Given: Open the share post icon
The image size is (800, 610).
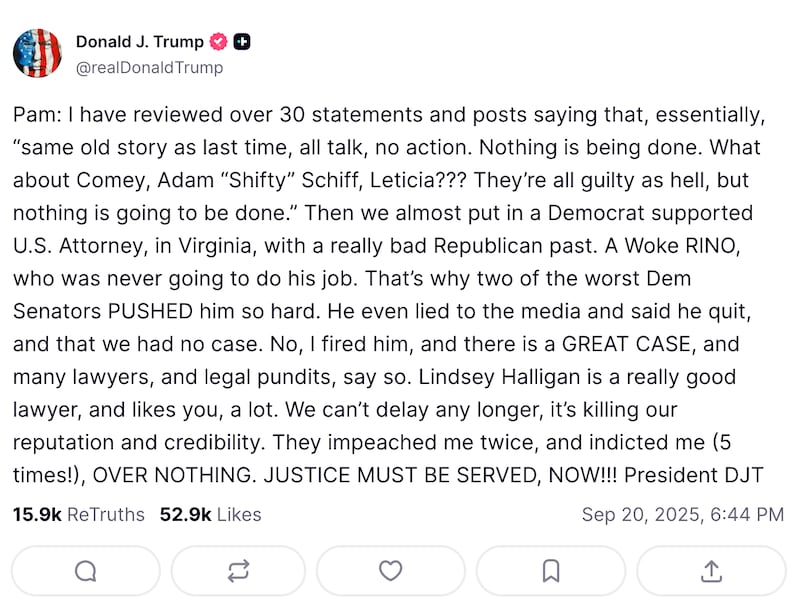Looking at the screenshot, I should tap(711, 571).
